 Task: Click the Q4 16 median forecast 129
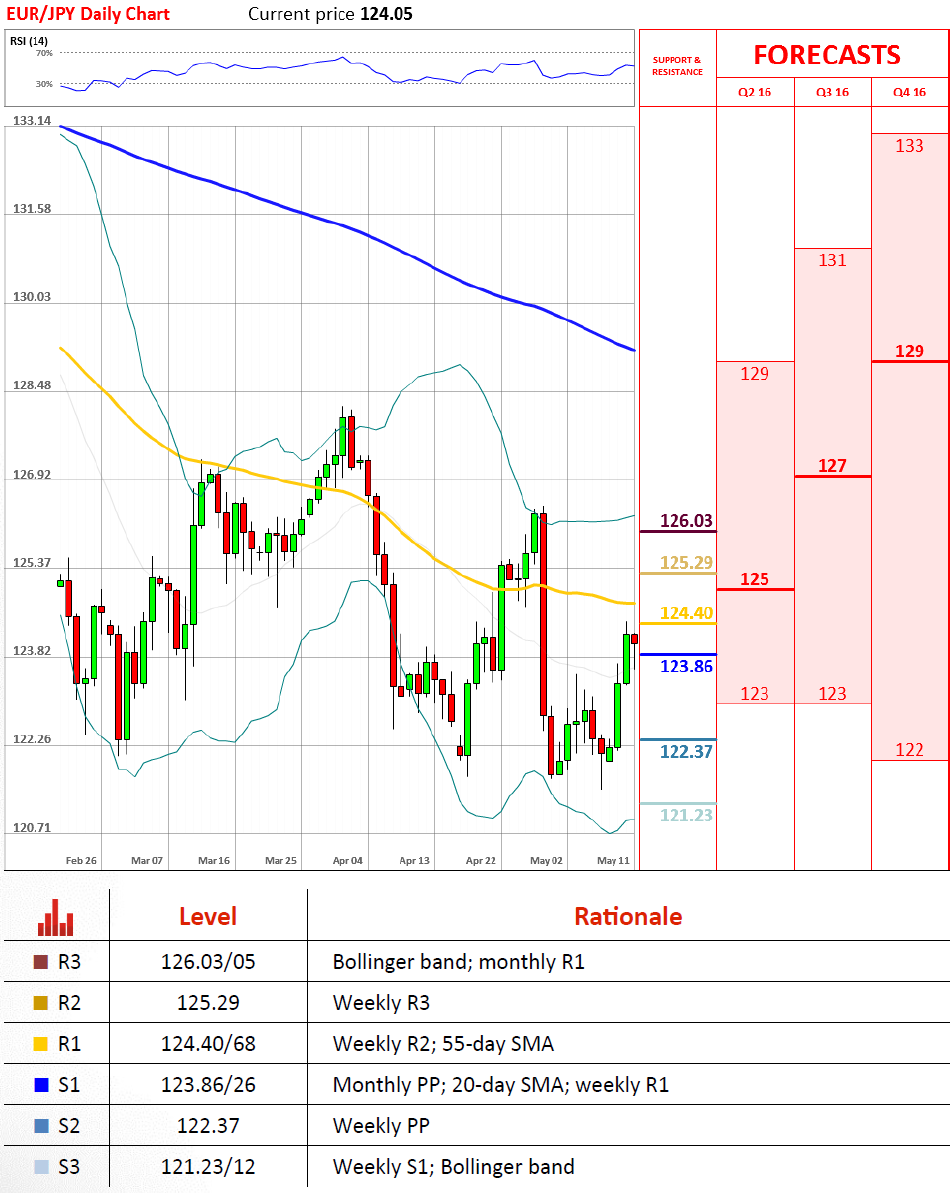[x=909, y=352]
